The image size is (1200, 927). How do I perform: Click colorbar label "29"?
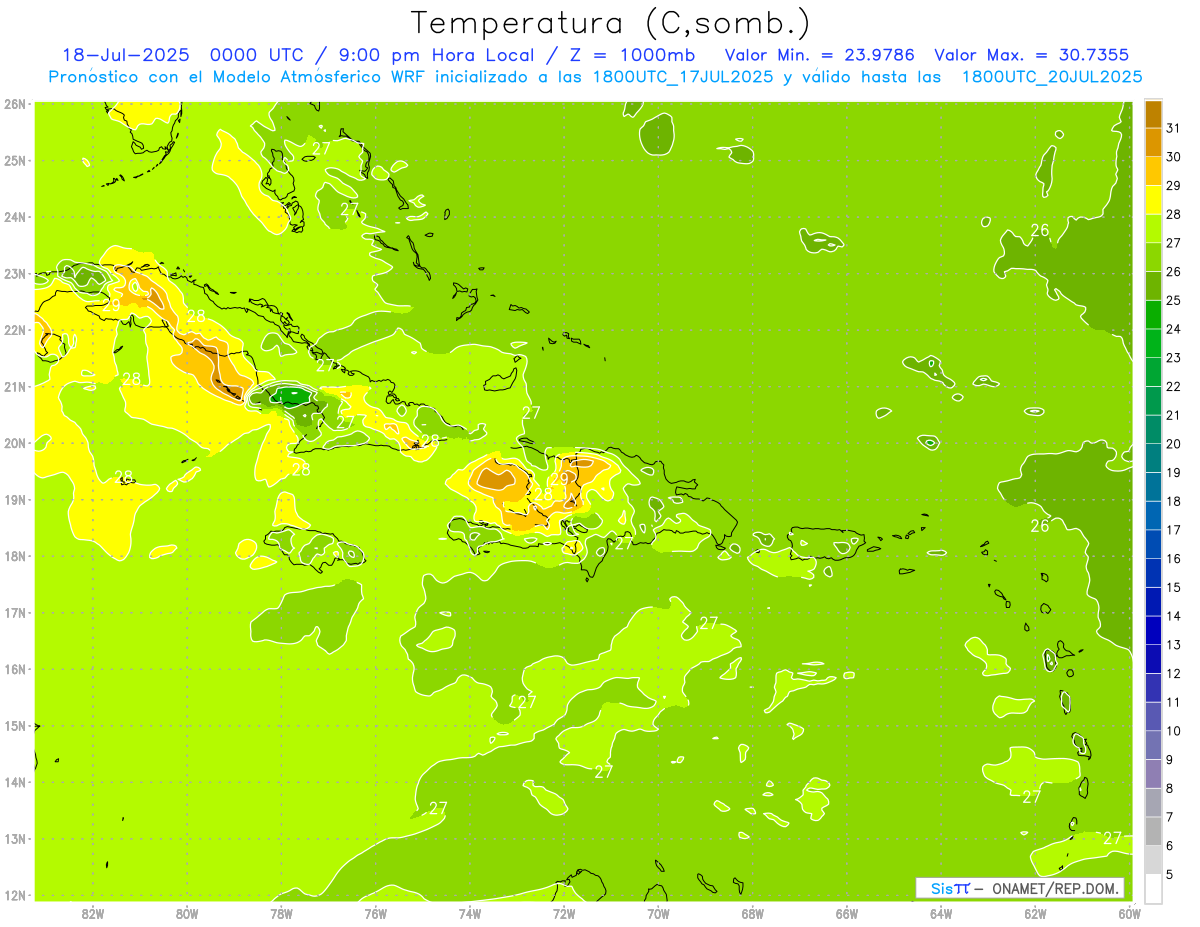coord(1173,186)
